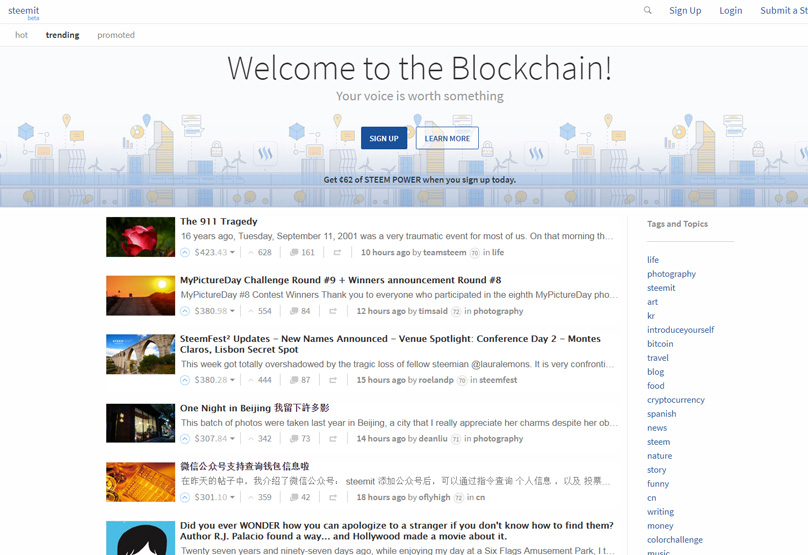Upvote the oflyhigh cn post
Screen dimensions: 808x555
tap(185, 498)
